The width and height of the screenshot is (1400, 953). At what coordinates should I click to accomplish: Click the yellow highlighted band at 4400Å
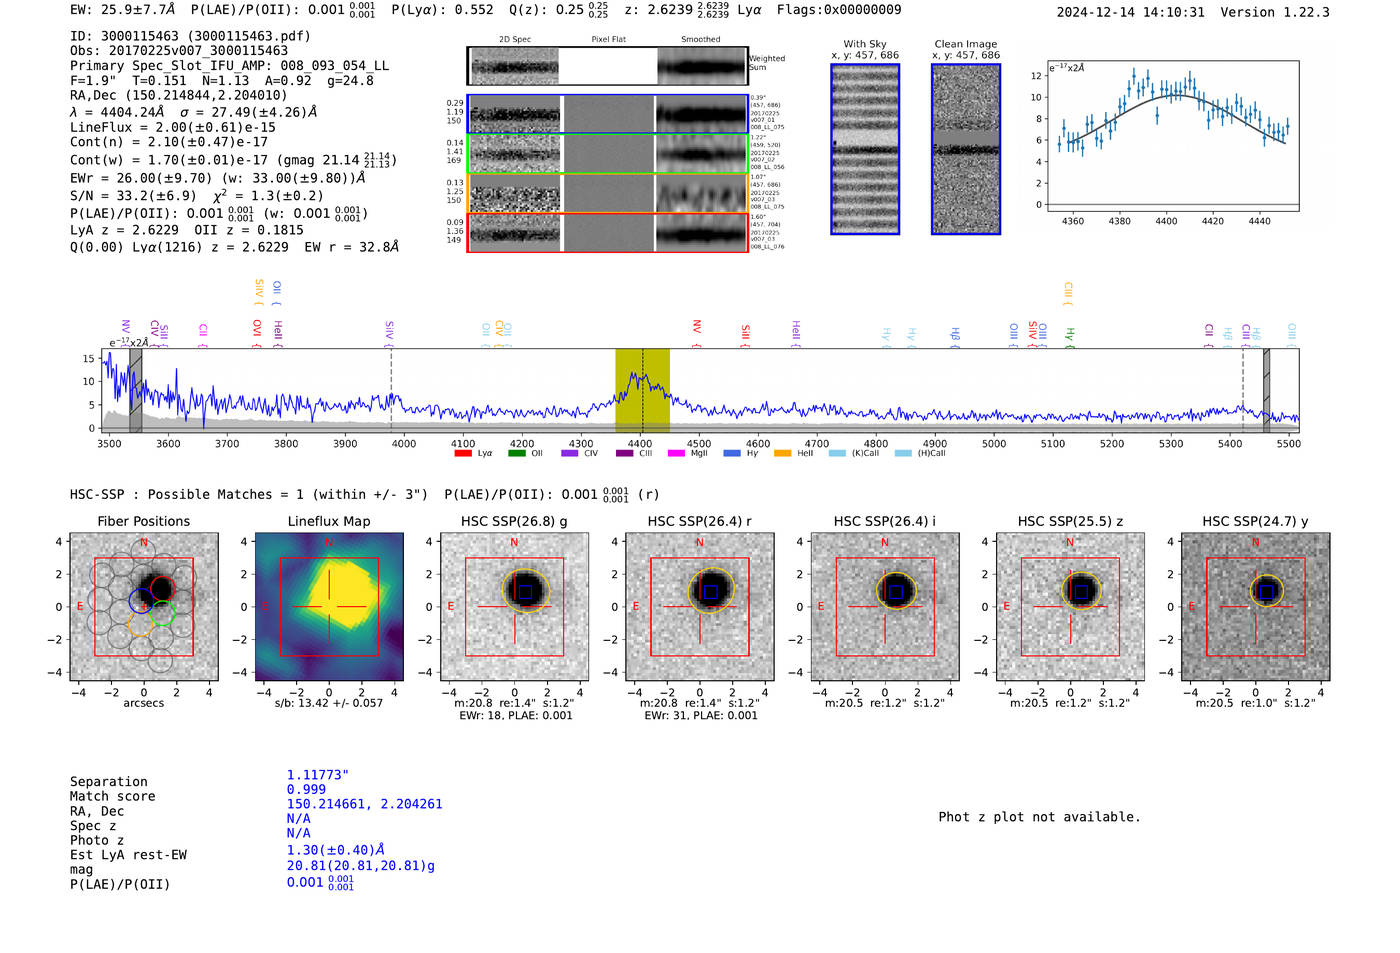(642, 391)
